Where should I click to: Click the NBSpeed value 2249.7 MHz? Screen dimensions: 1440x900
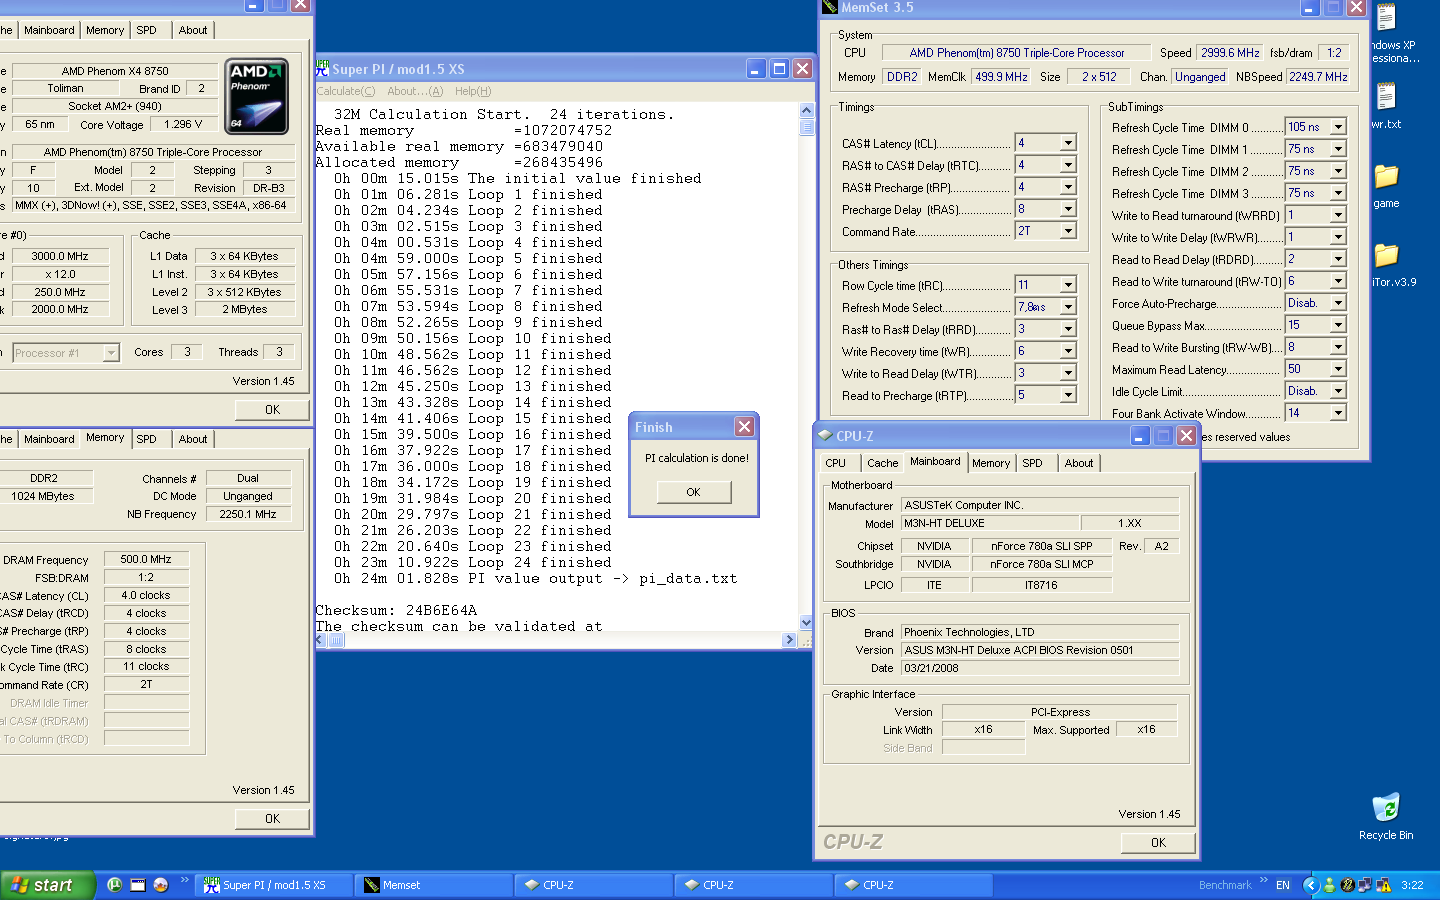point(1318,77)
